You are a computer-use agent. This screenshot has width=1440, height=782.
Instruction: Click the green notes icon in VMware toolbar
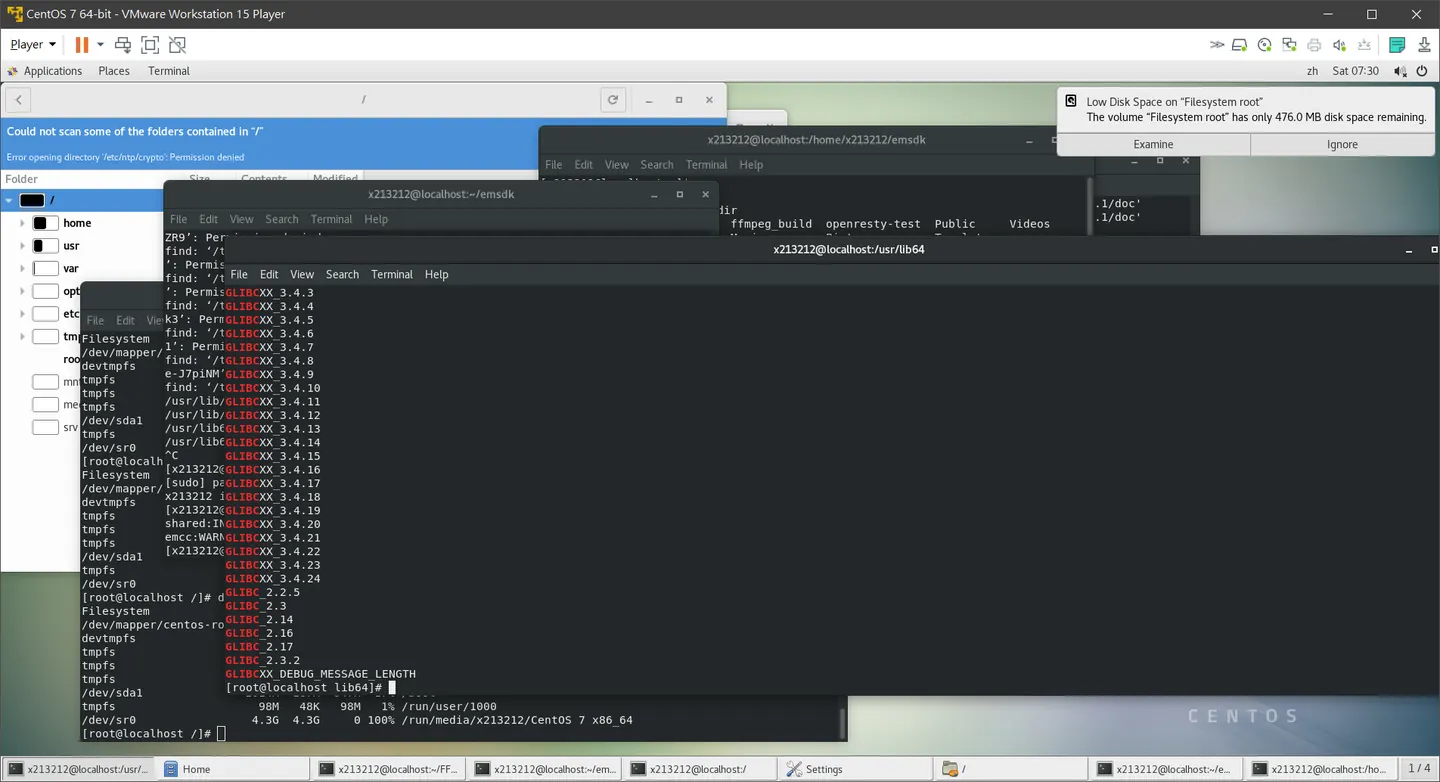1398,45
